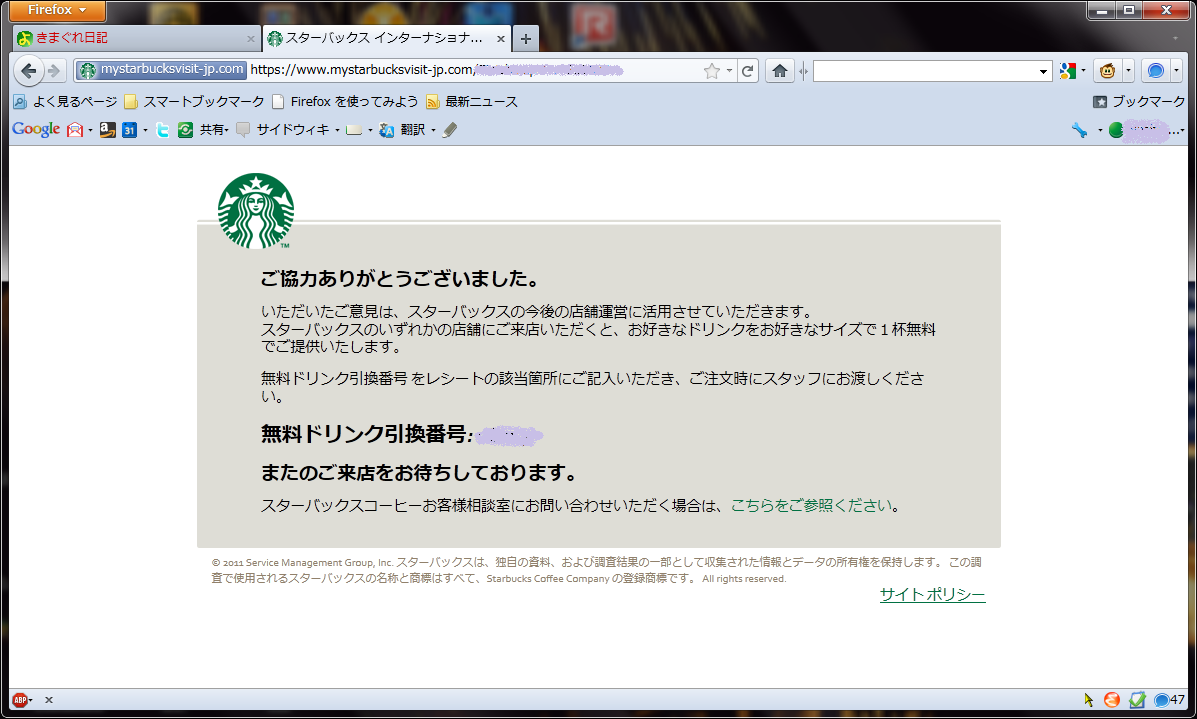Expand the Greasemonkey dropdown arrow
1197x719 pixels.
point(1128,71)
